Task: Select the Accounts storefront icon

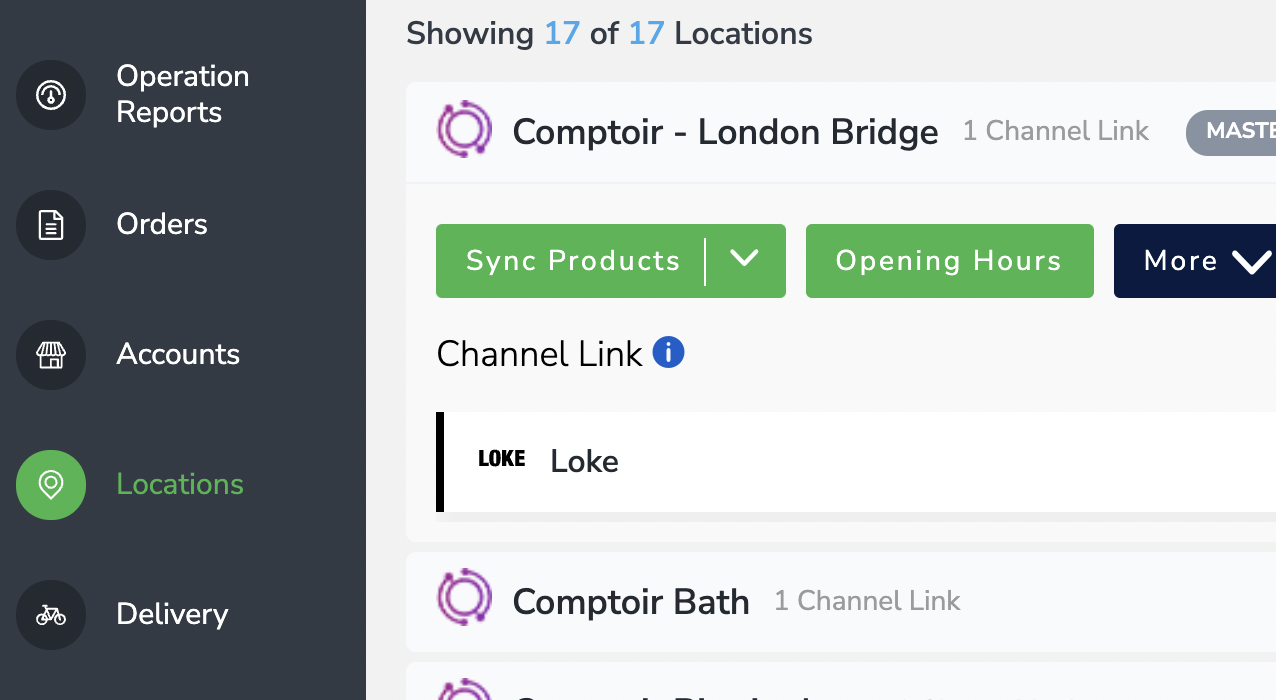Action: (x=51, y=355)
